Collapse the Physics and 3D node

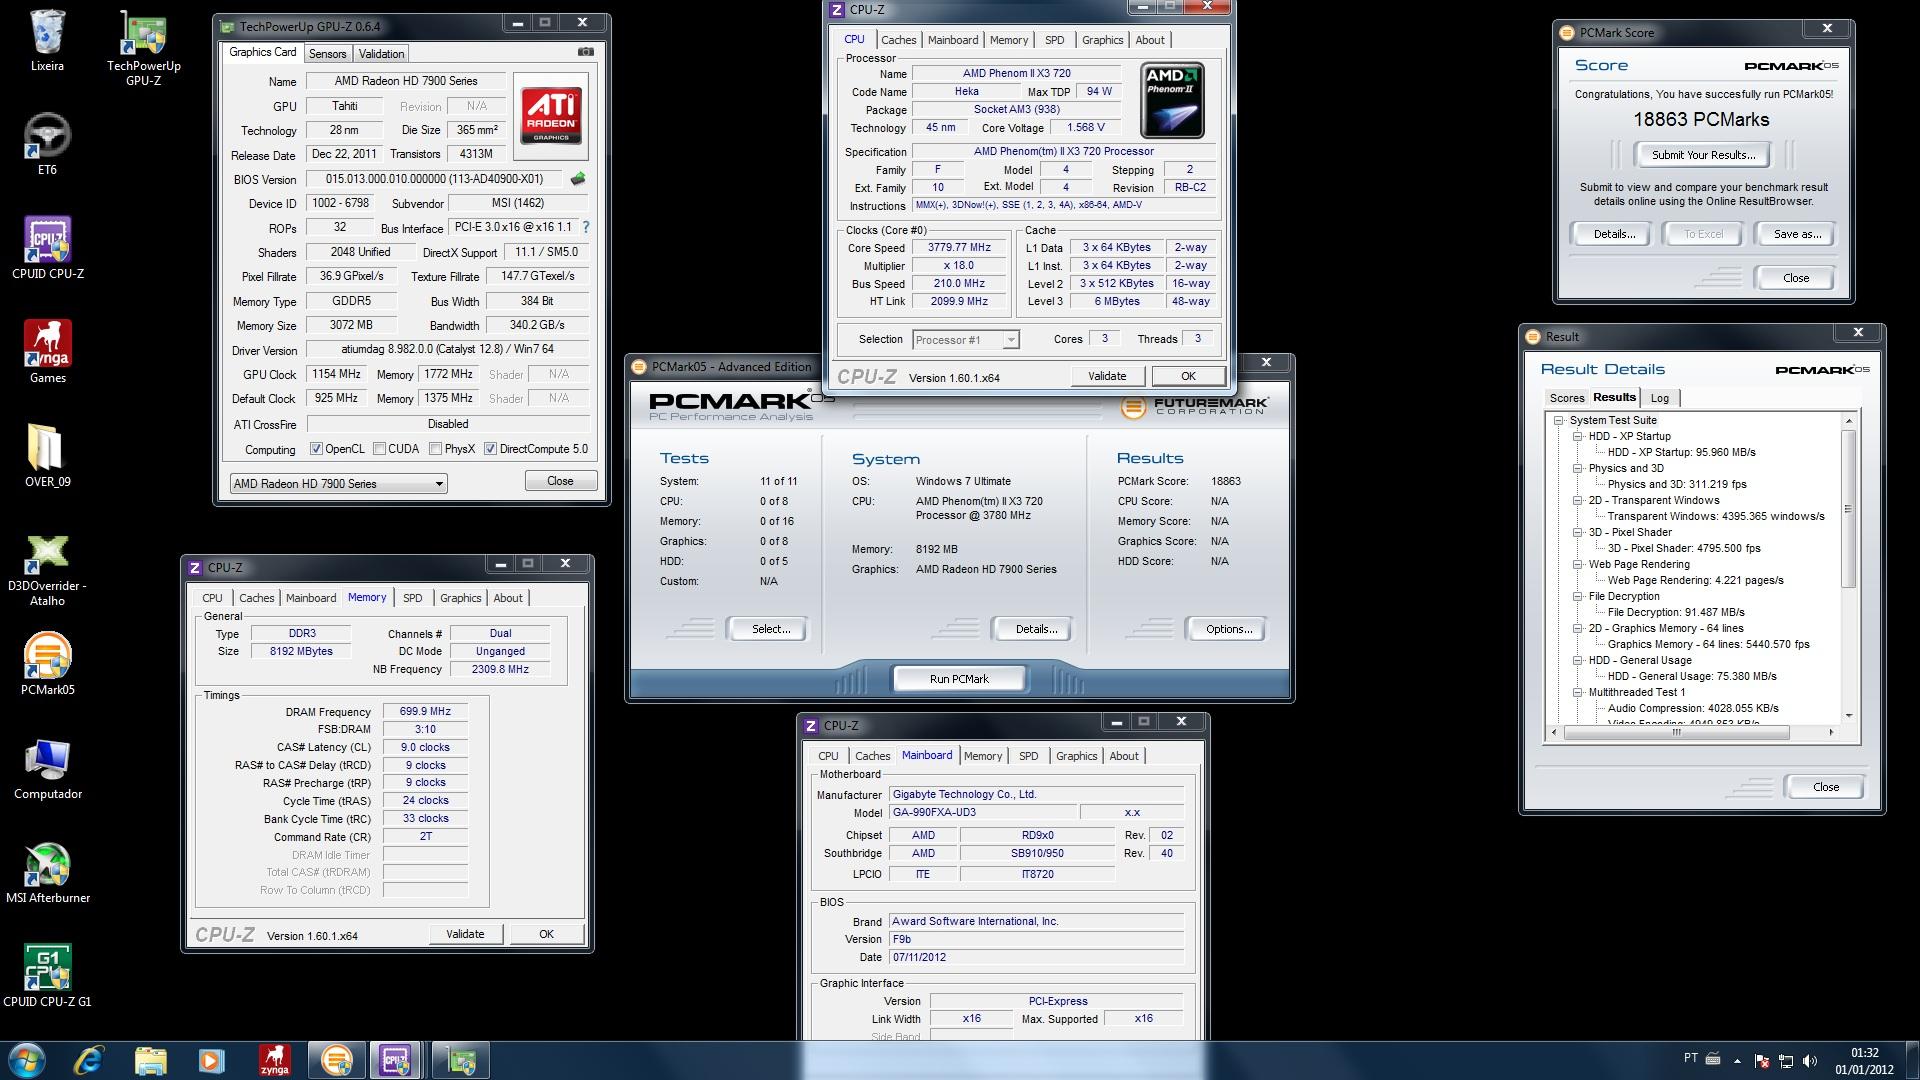pos(1577,469)
